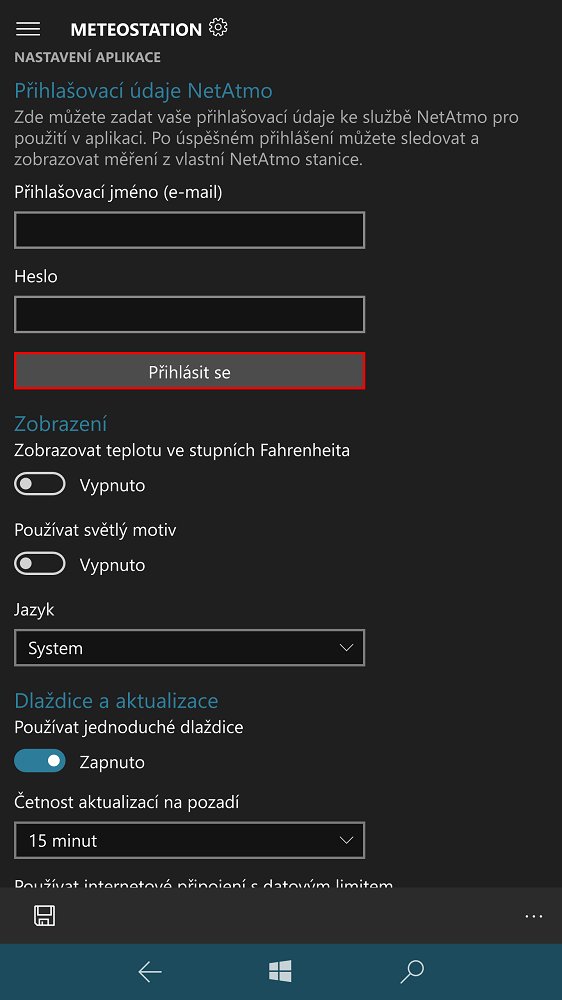Click the Zobrazení section heading
Screen dimensions: 562x1000
(x=61, y=423)
